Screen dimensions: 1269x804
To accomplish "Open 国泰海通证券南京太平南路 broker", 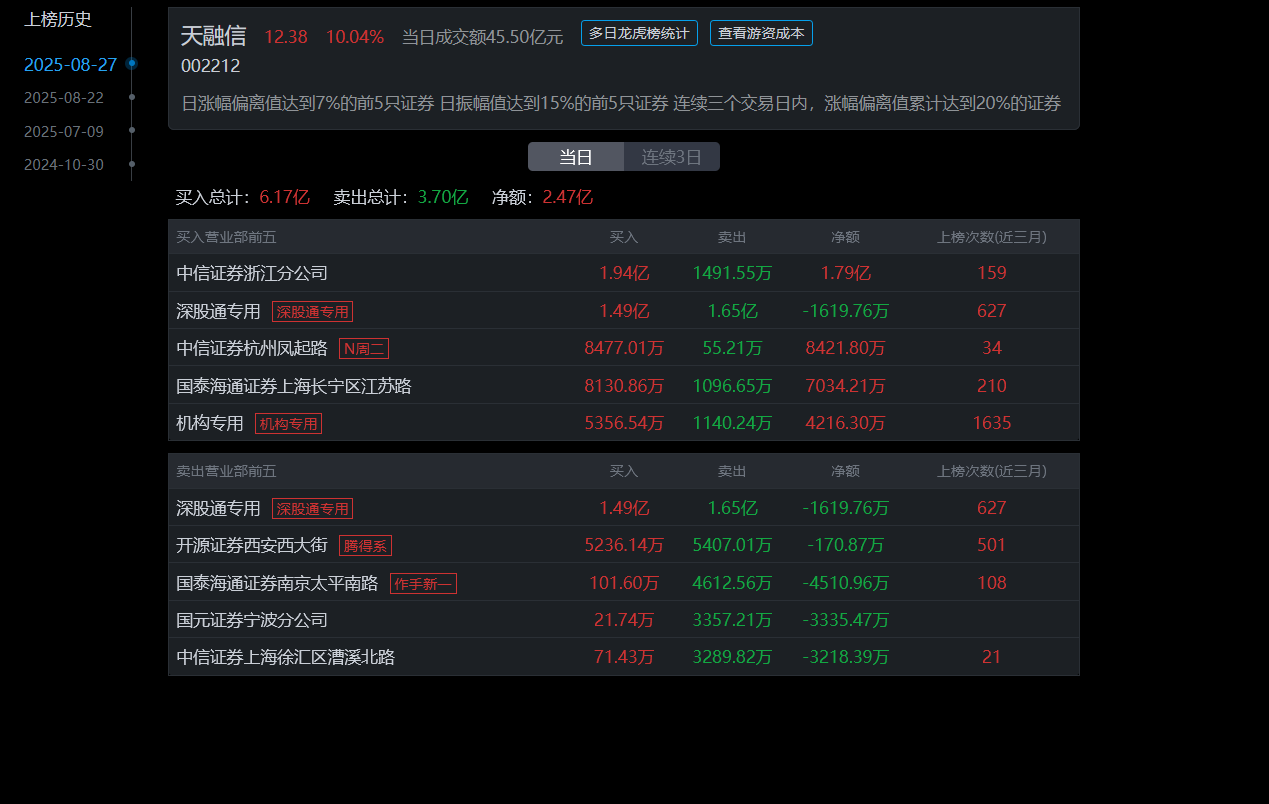I will point(277,583).
